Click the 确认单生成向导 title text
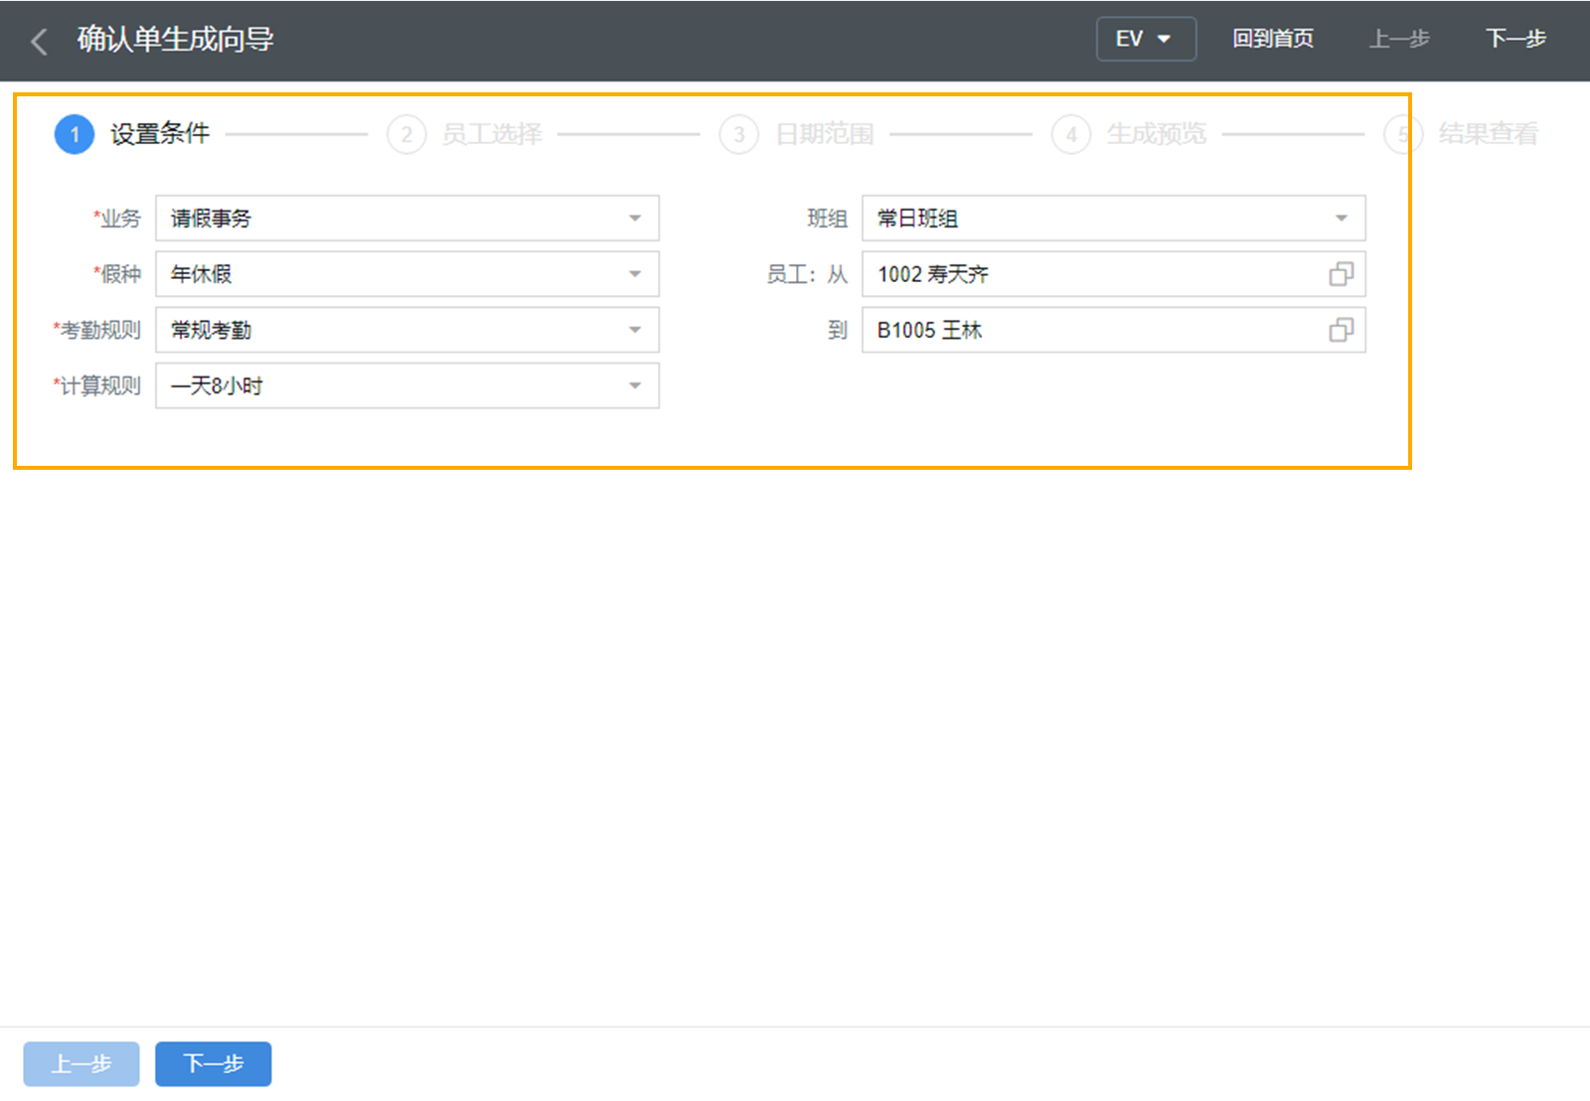 coord(175,40)
